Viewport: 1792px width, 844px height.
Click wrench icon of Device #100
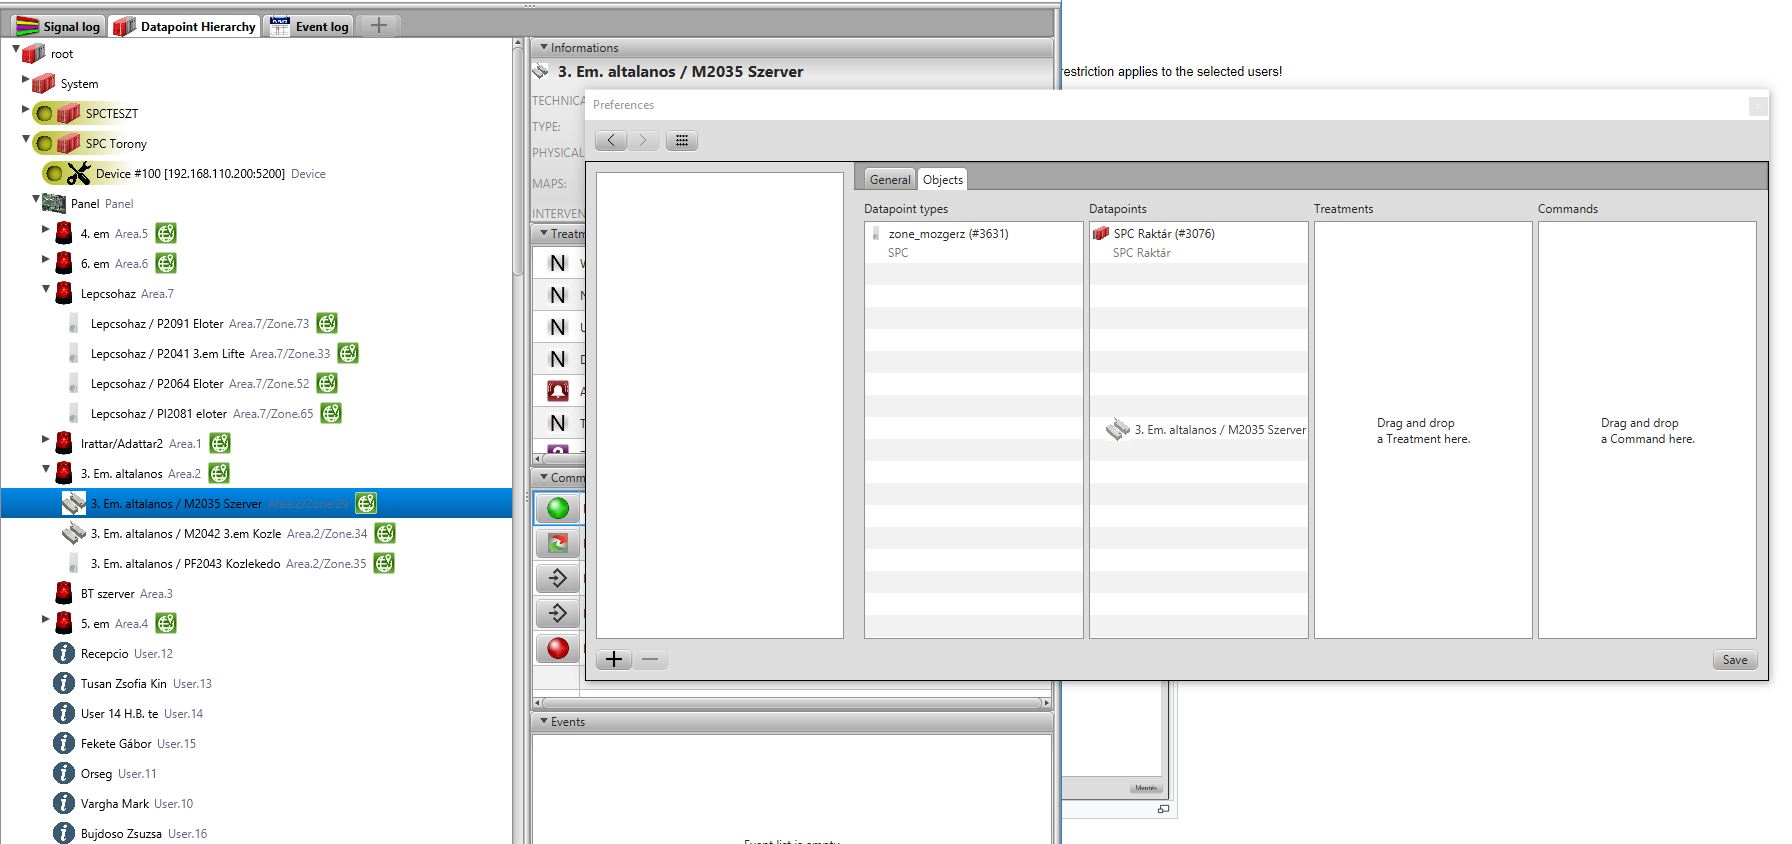coord(79,173)
